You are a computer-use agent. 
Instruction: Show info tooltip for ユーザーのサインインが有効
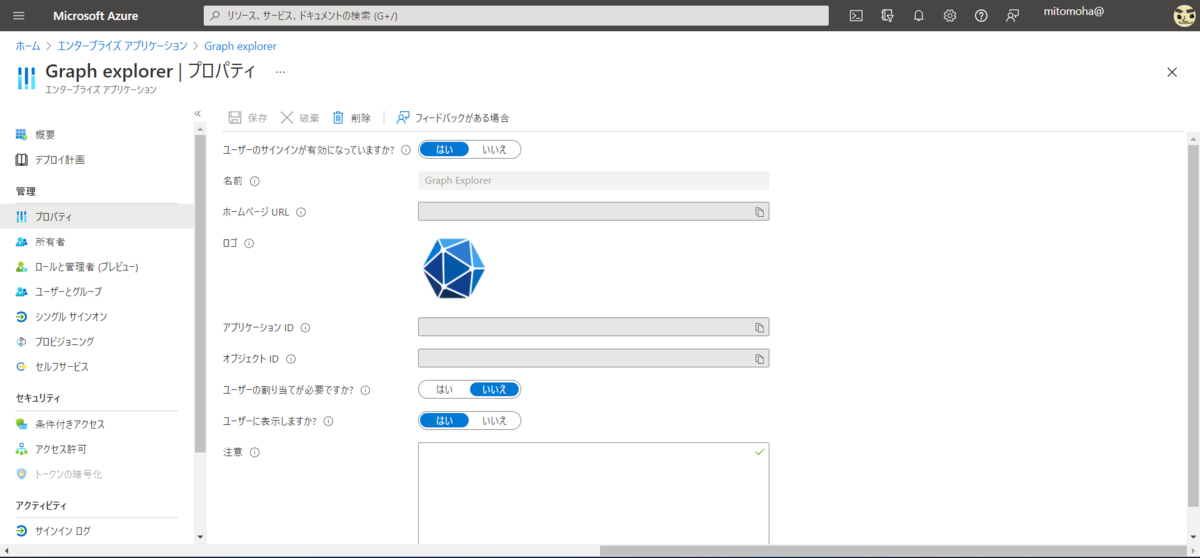coord(406,150)
